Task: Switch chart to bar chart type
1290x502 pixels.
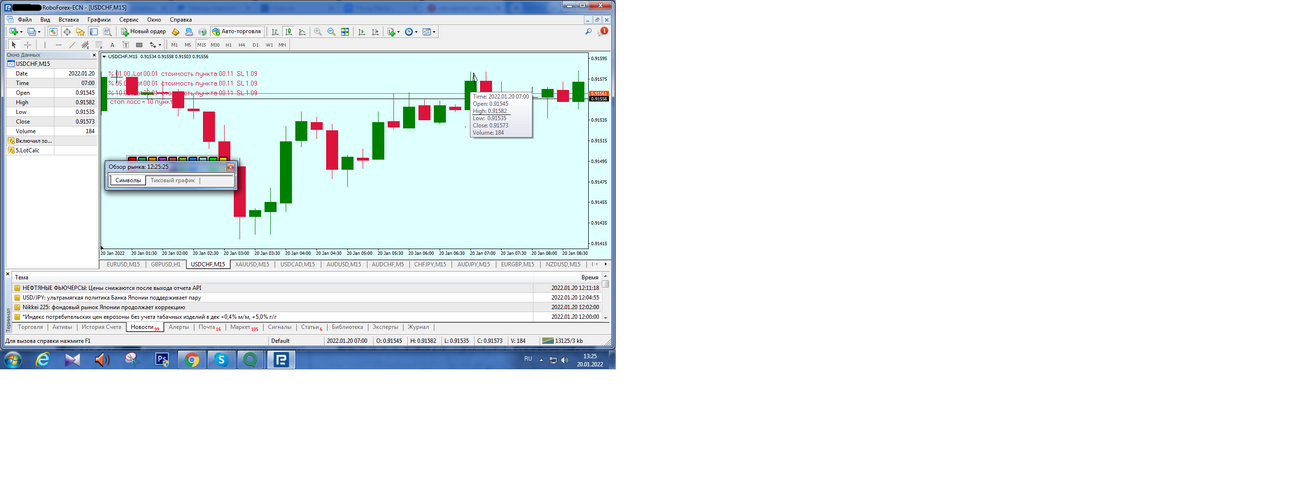Action: coord(275,32)
